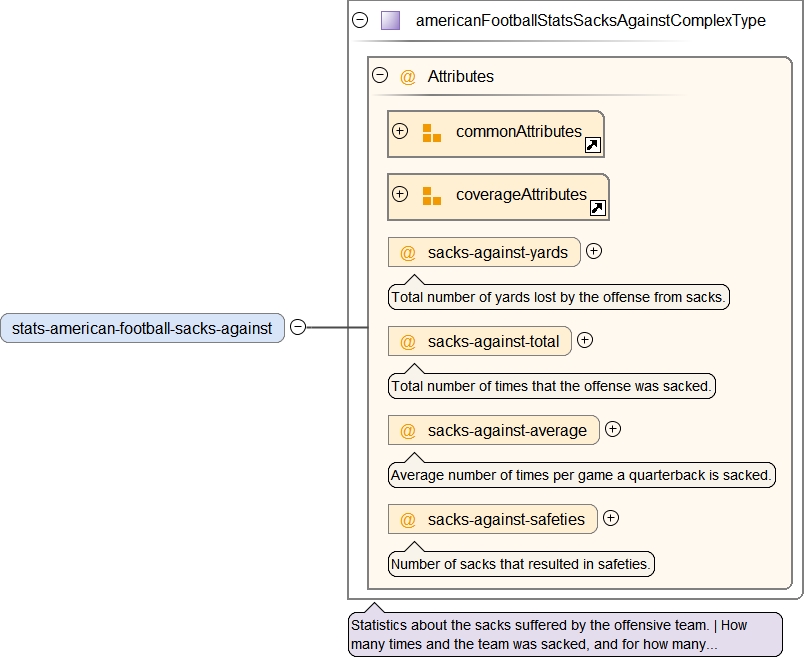Expand the sacks-against-average attribute
The width and height of the screenshot is (805, 660).
coord(613,429)
